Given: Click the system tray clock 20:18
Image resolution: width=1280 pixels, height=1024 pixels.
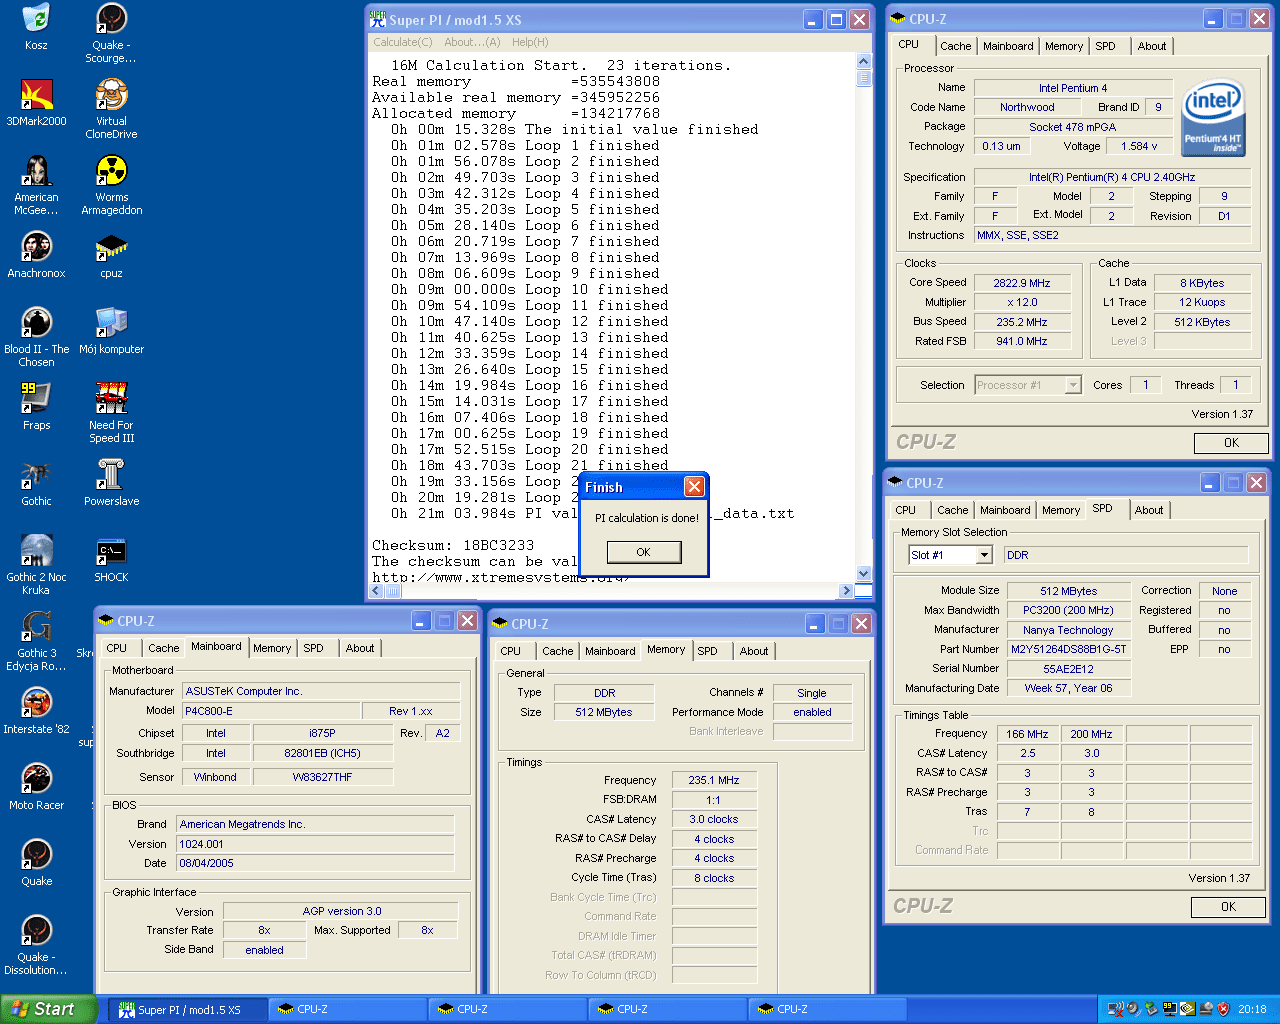Looking at the screenshot, I should pos(1252,1010).
